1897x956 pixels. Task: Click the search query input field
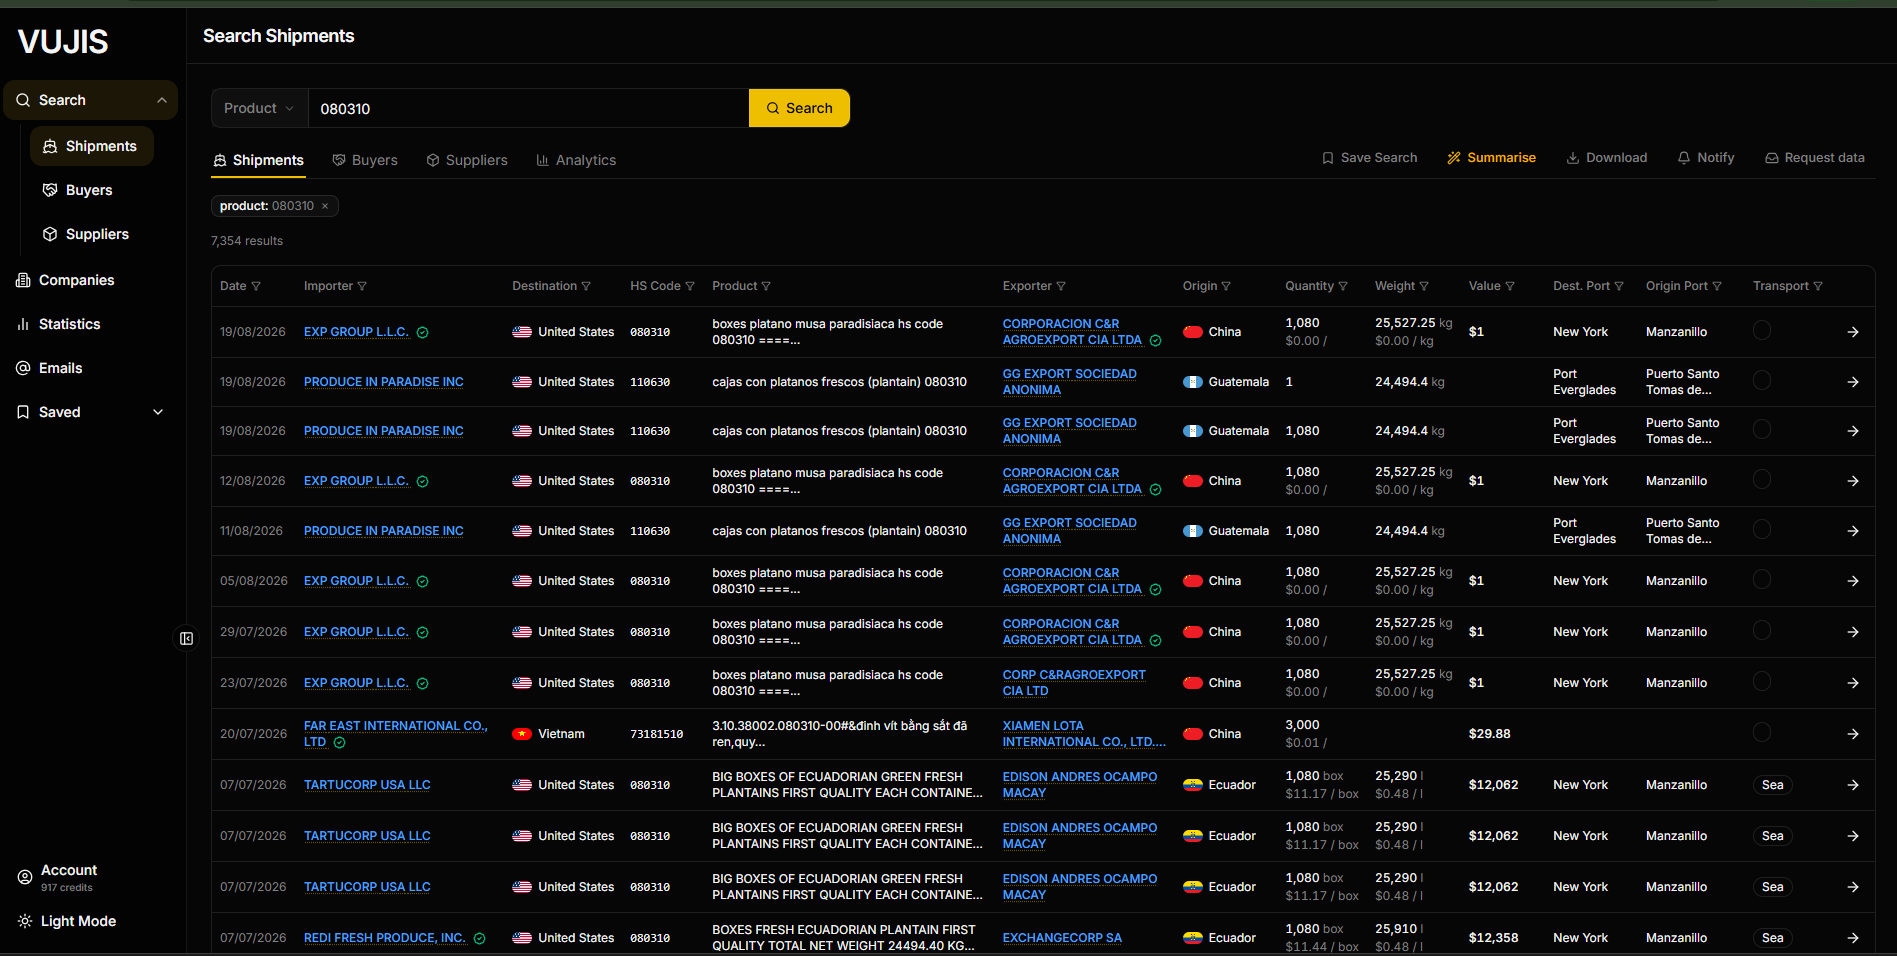pyautogui.click(x=528, y=108)
